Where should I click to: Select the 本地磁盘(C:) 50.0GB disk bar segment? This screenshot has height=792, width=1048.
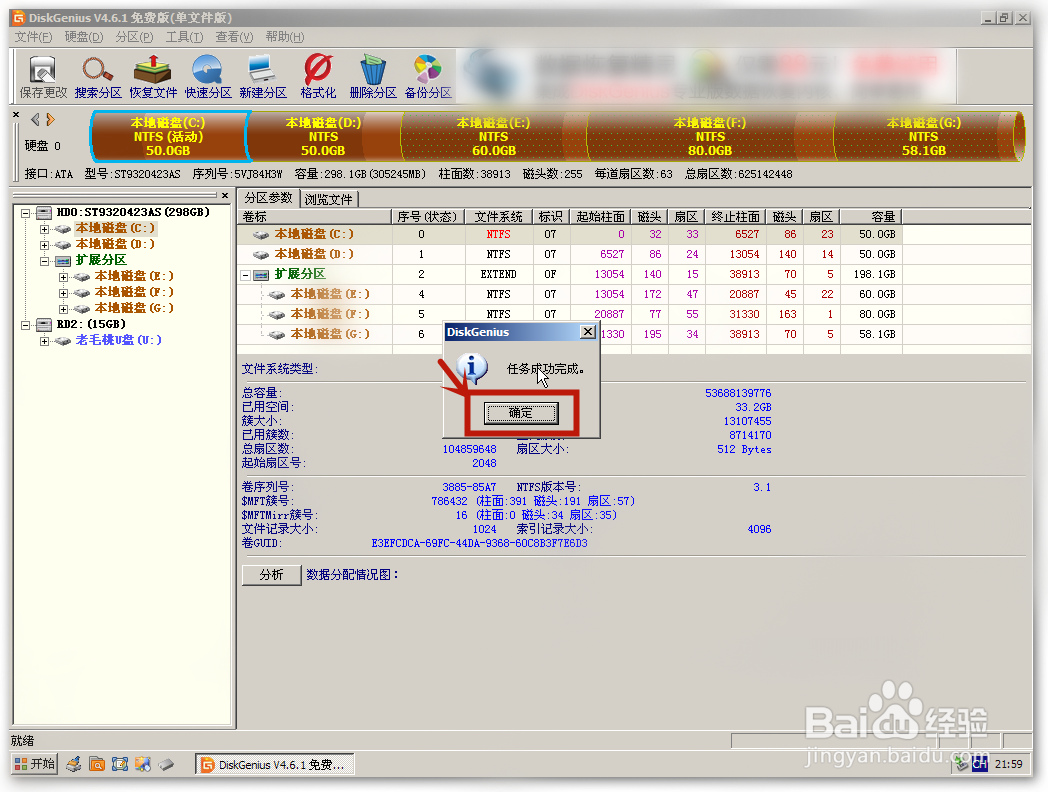tap(169, 136)
